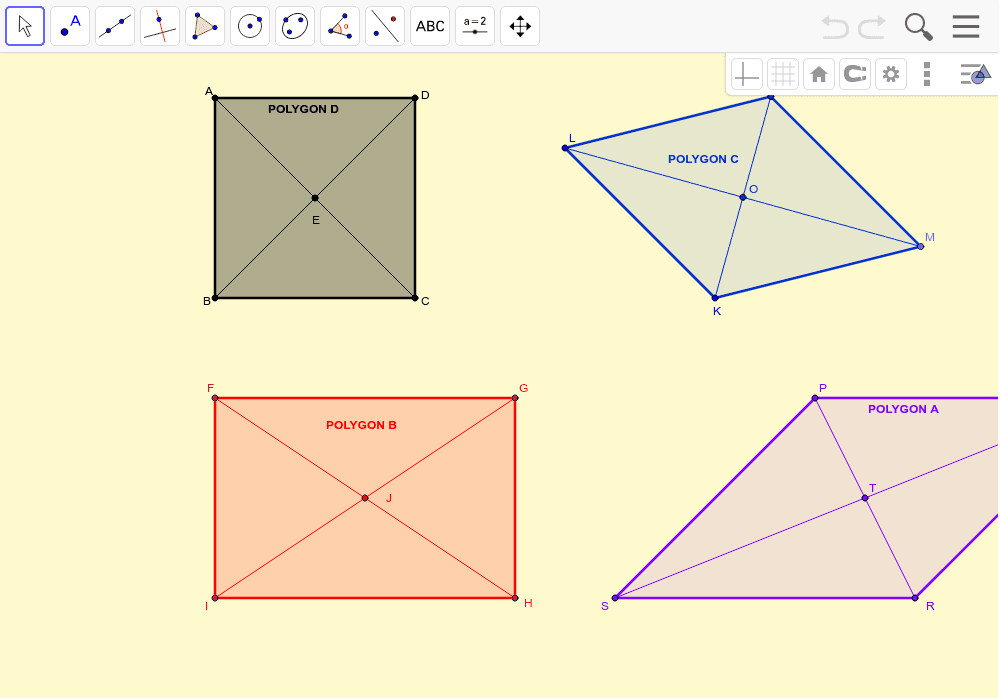Select center point E of Polygon D
1000x700 pixels.
point(315,198)
